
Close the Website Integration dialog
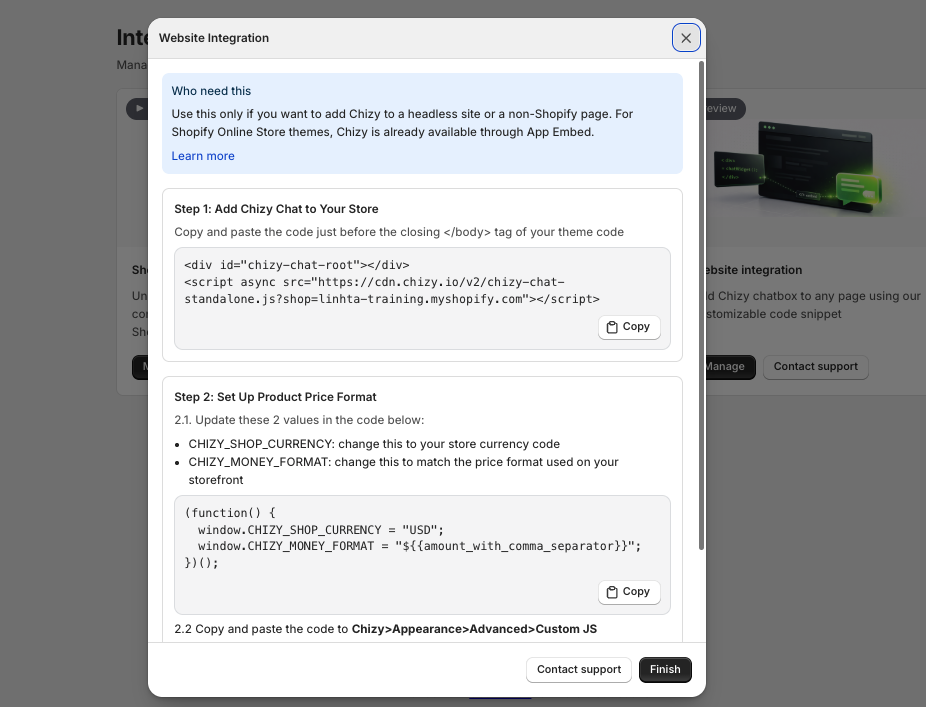click(686, 38)
